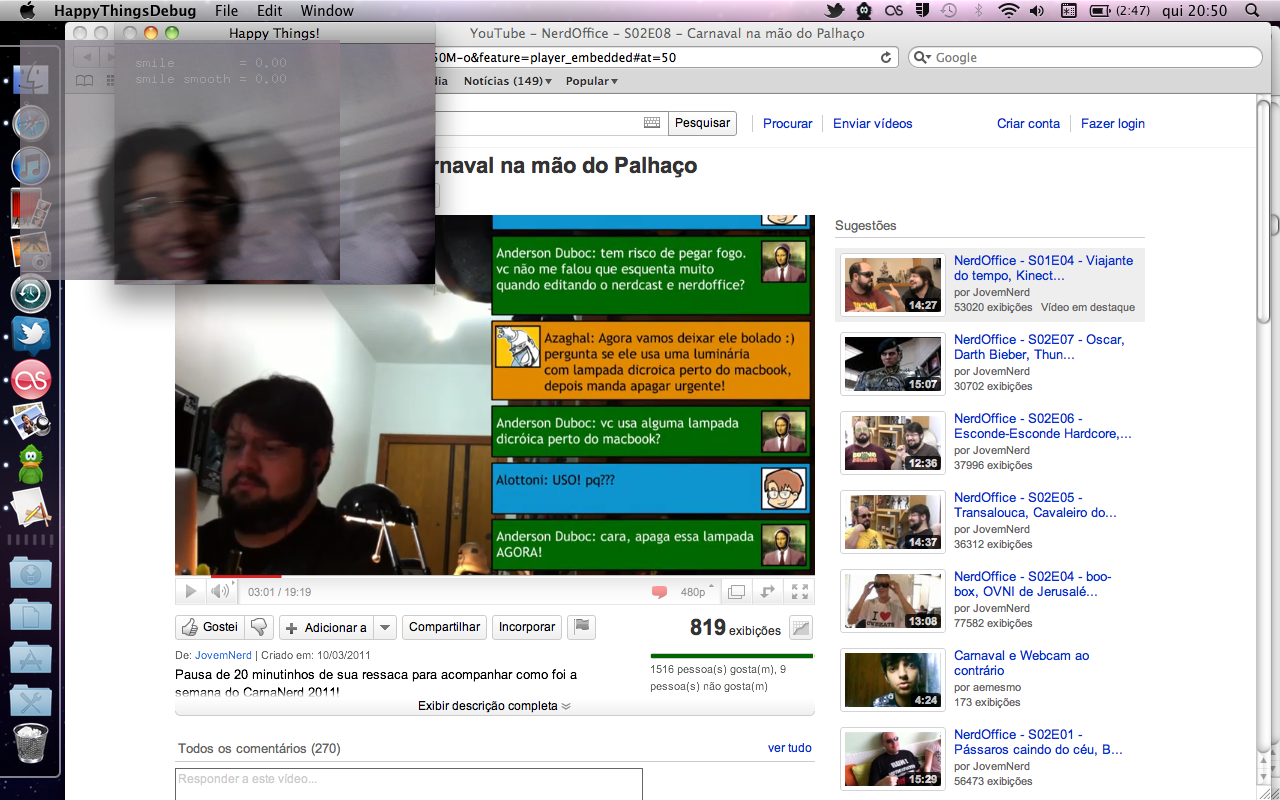Open the volume menu bar icon
Viewport: 1280px width, 800px height.
1038,11
